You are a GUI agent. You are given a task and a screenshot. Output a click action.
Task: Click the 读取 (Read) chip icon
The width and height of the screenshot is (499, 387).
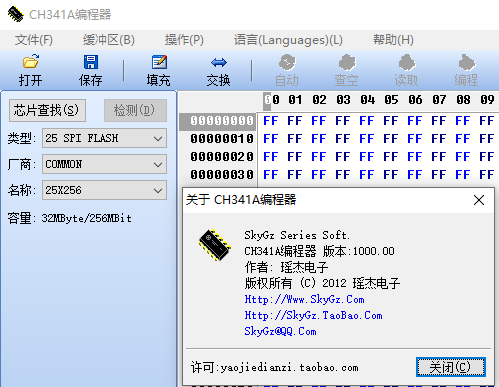coord(406,62)
